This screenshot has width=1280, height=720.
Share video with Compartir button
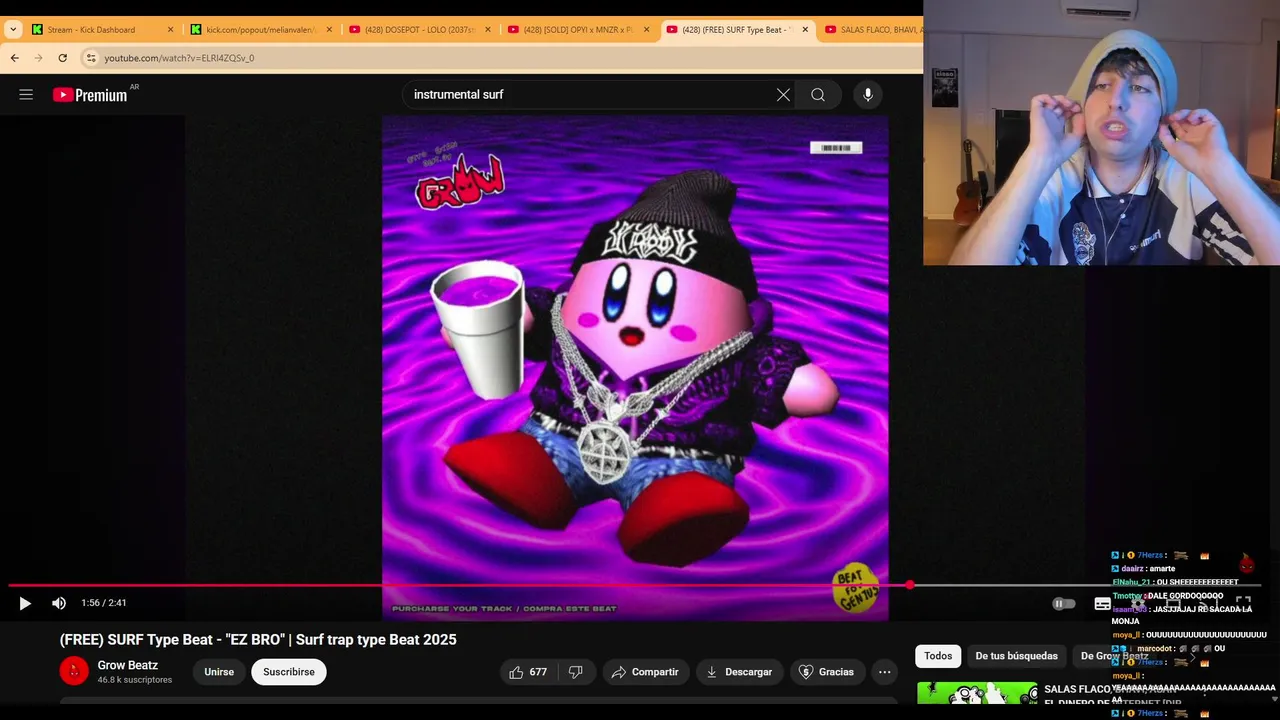[x=645, y=672]
